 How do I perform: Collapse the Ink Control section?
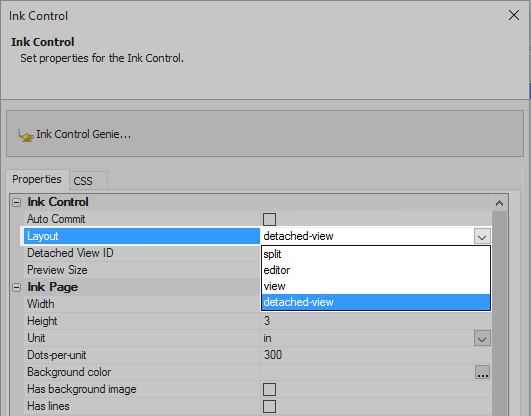coord(16,203)
